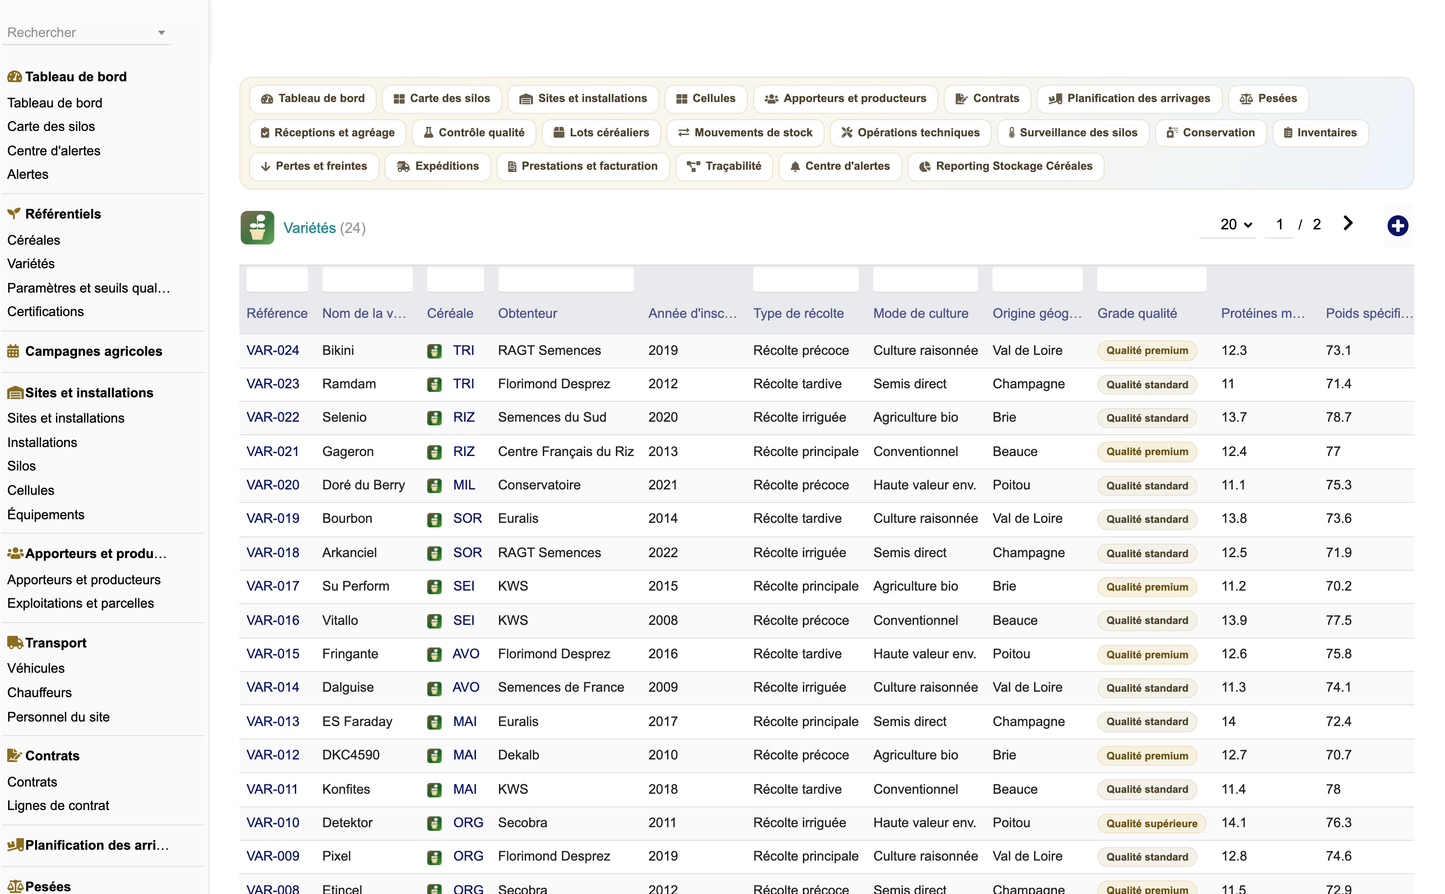Open the Contrôle qualité tab

pos(474,133)
